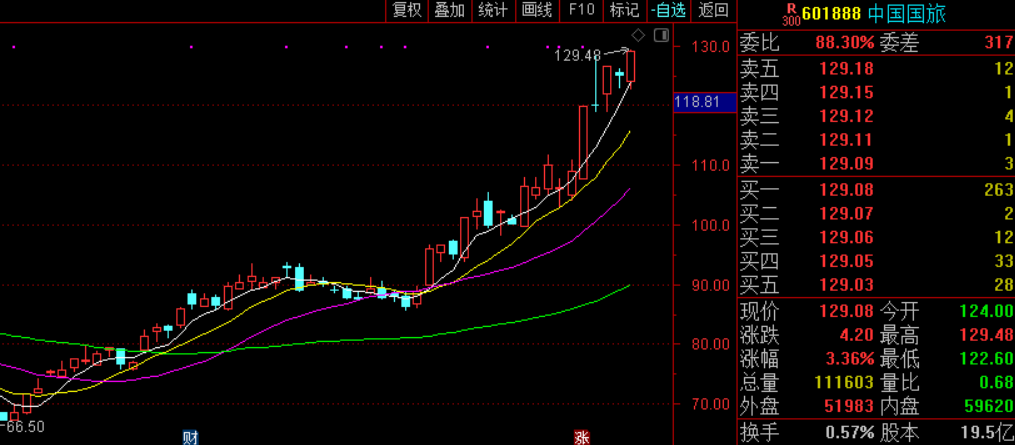Open the 叠加 overlay menu

450,10
